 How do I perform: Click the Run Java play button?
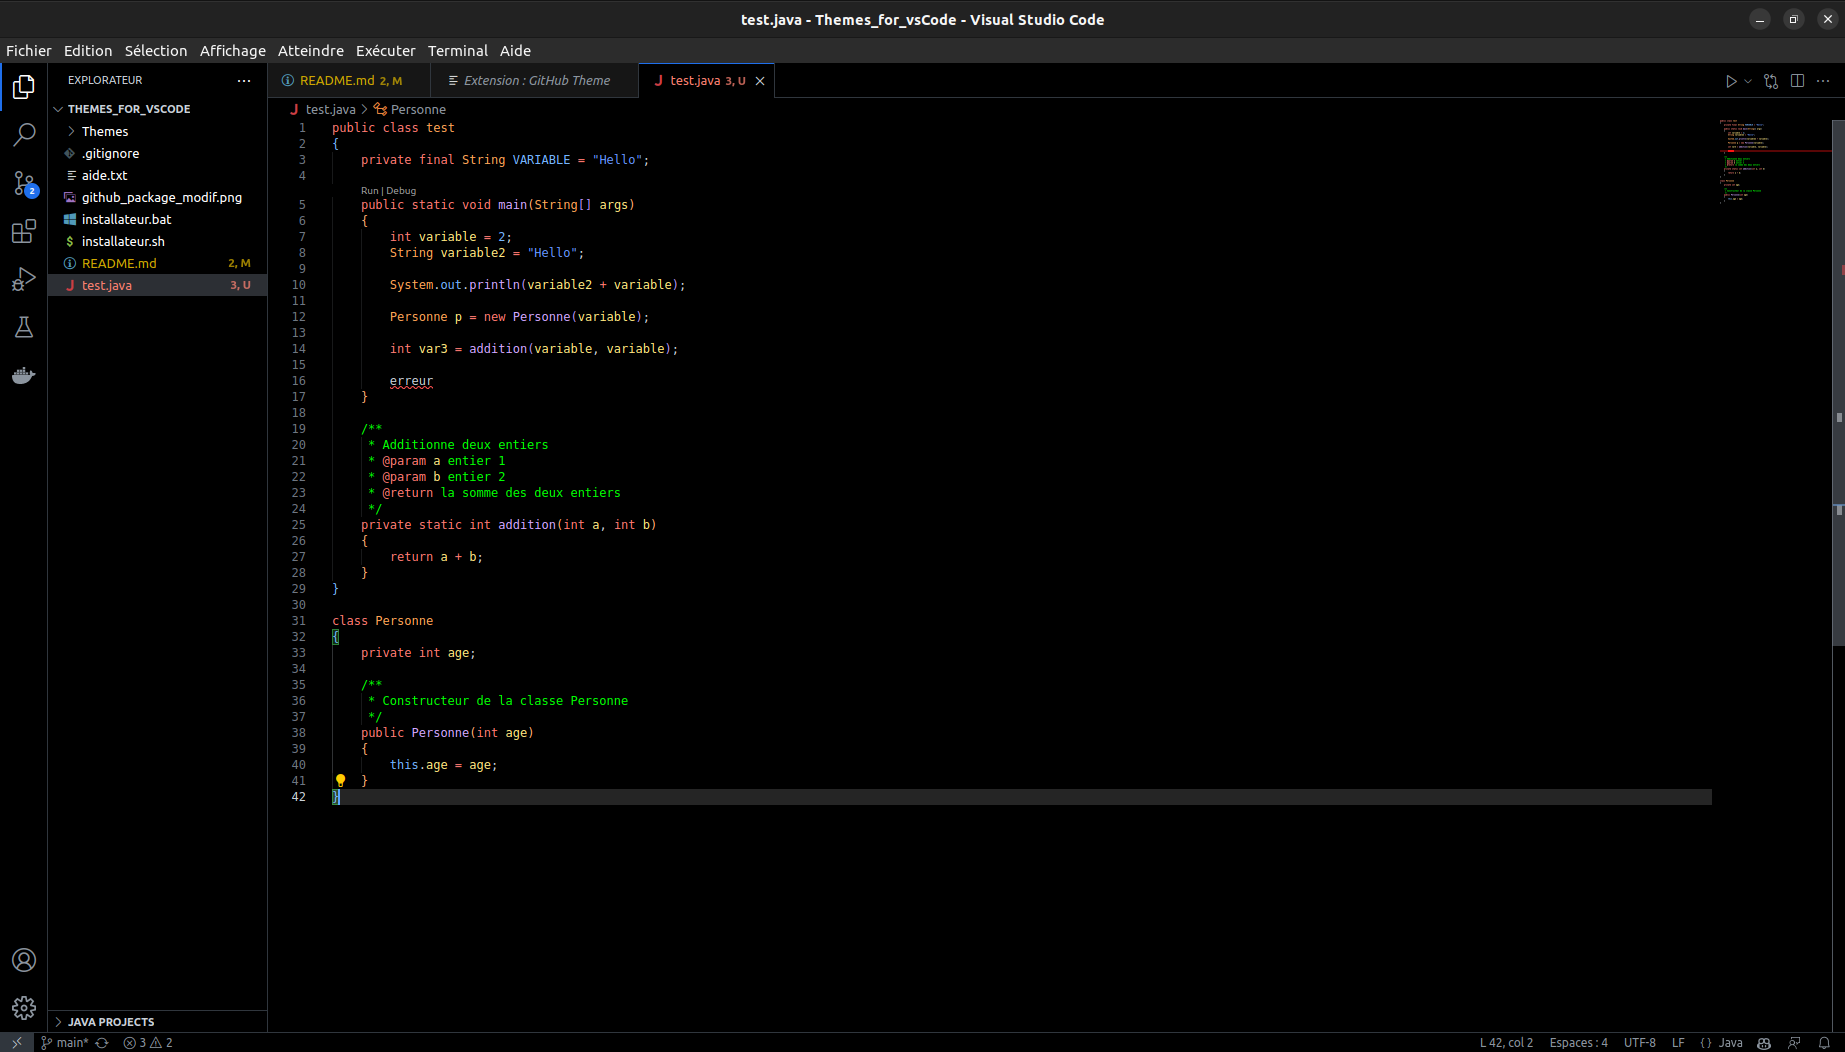point(1731,81)
